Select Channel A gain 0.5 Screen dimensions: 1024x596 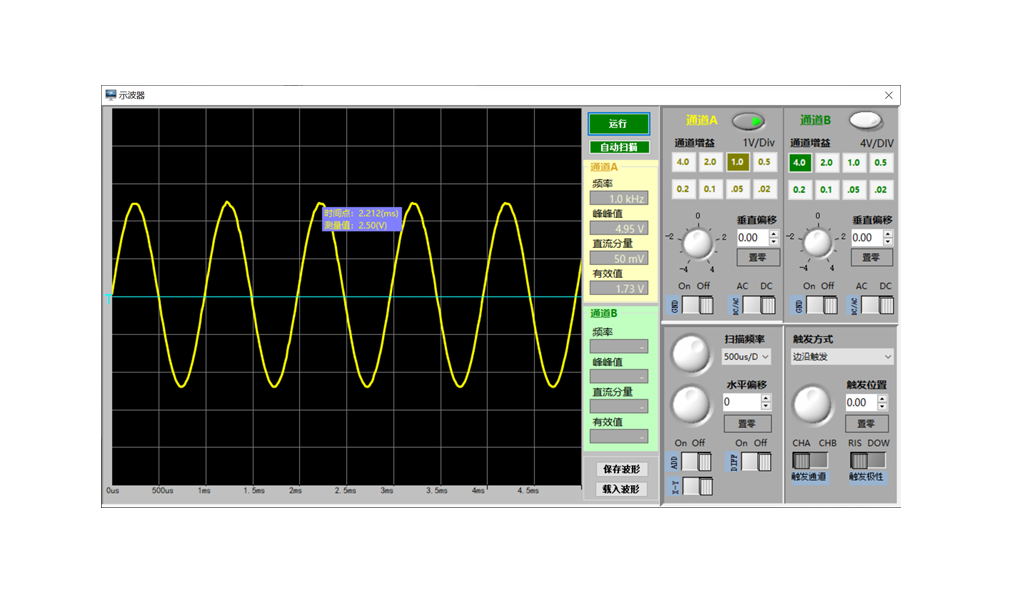pos(764,162)
